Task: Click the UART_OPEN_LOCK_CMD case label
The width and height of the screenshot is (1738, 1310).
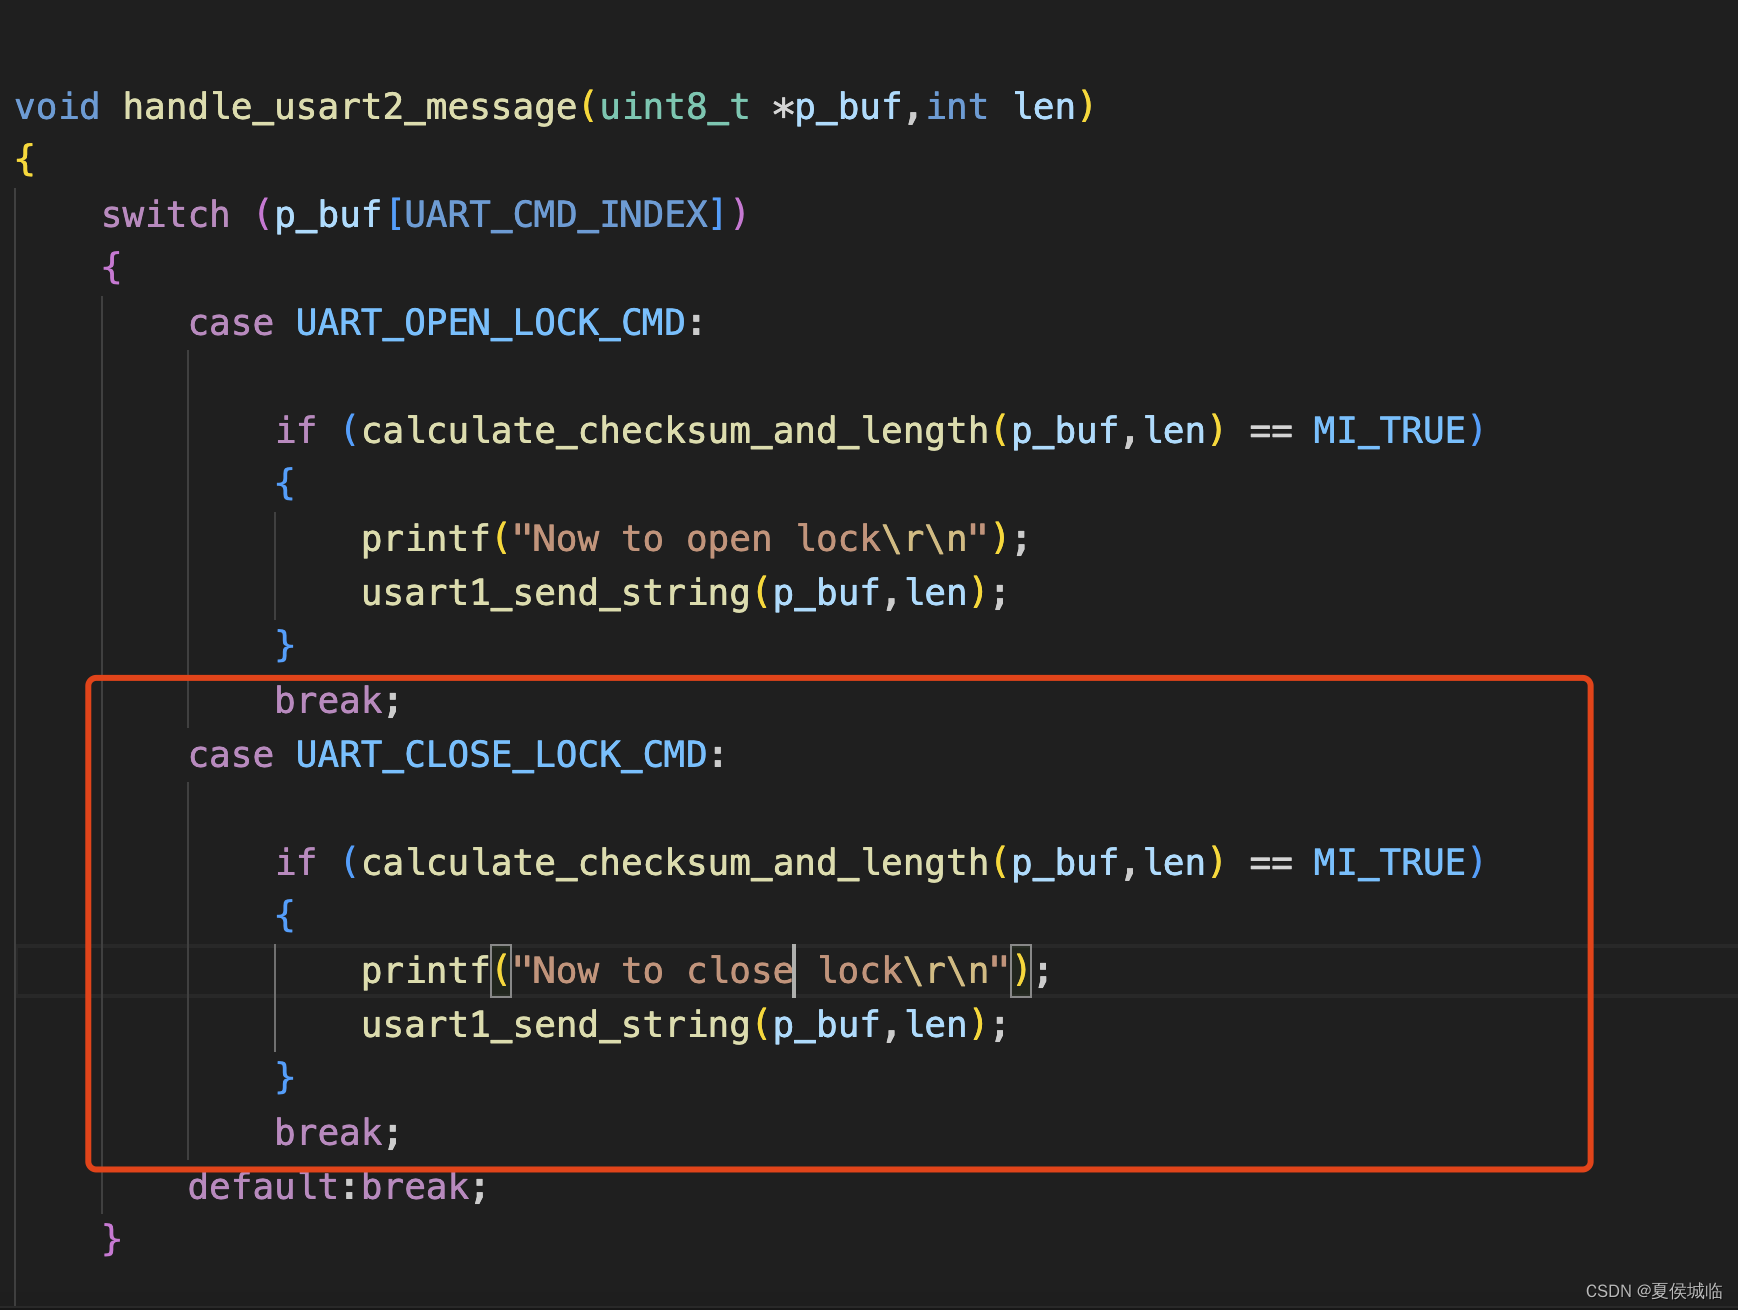Action: pos(490,323)
